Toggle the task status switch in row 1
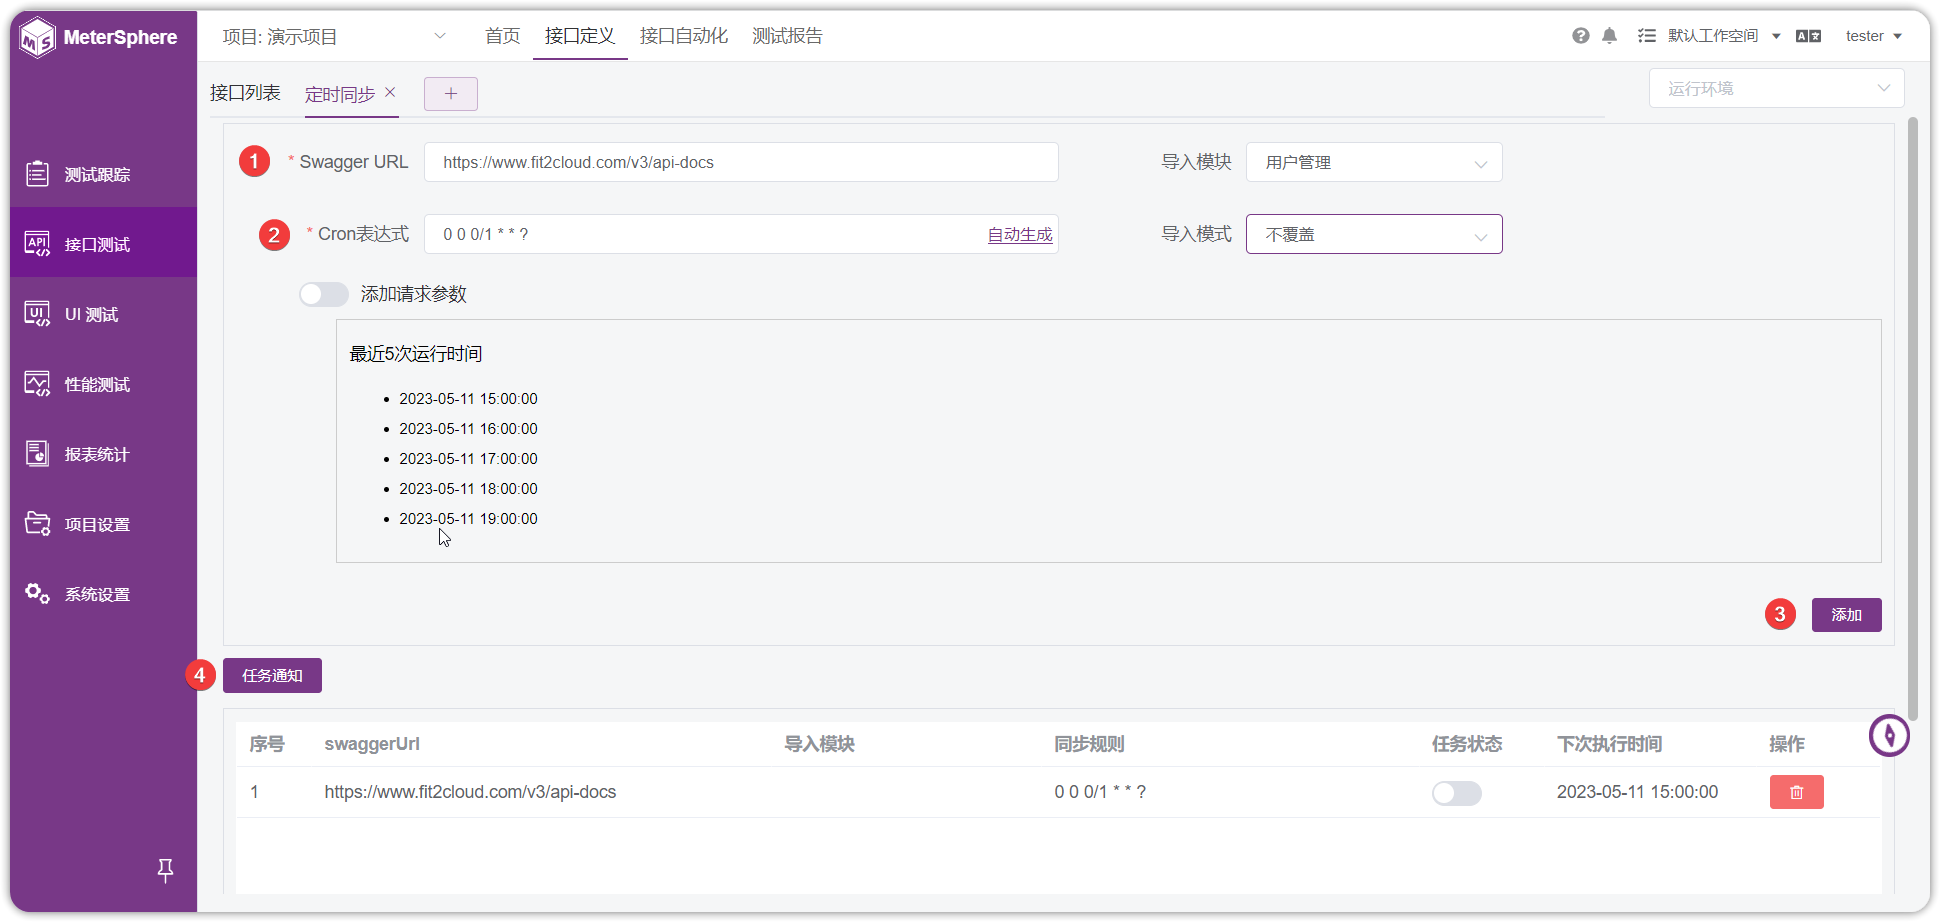The width and height of the screenshot is (1940, 922). tap(1456, 793)
